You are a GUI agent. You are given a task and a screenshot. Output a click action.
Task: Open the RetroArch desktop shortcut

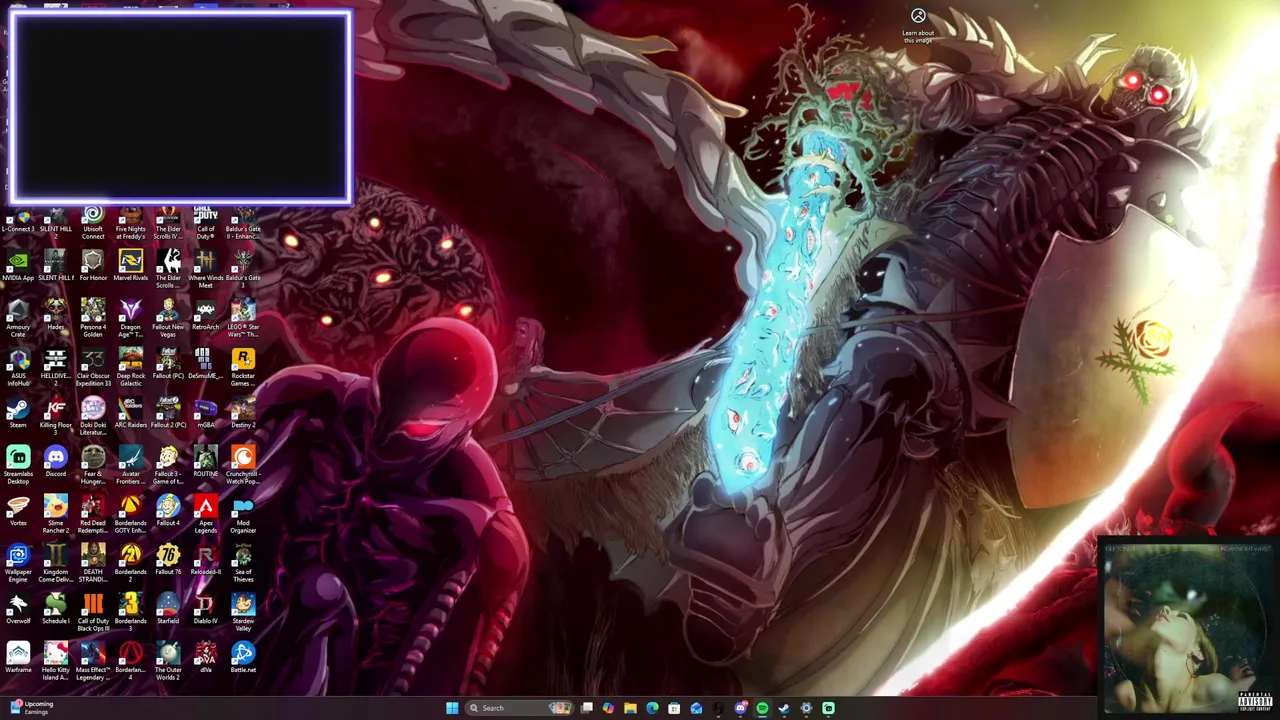pos(205,315)
